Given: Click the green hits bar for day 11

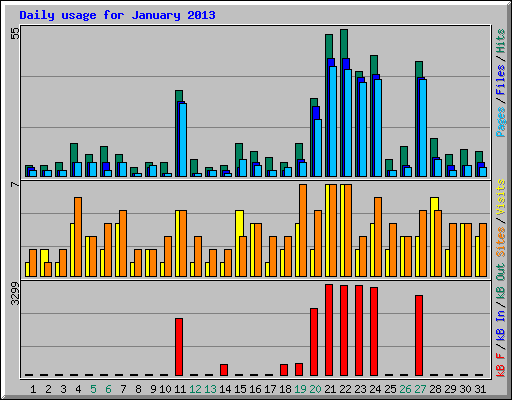Looking at the screenshot, I should pos(179,96).
